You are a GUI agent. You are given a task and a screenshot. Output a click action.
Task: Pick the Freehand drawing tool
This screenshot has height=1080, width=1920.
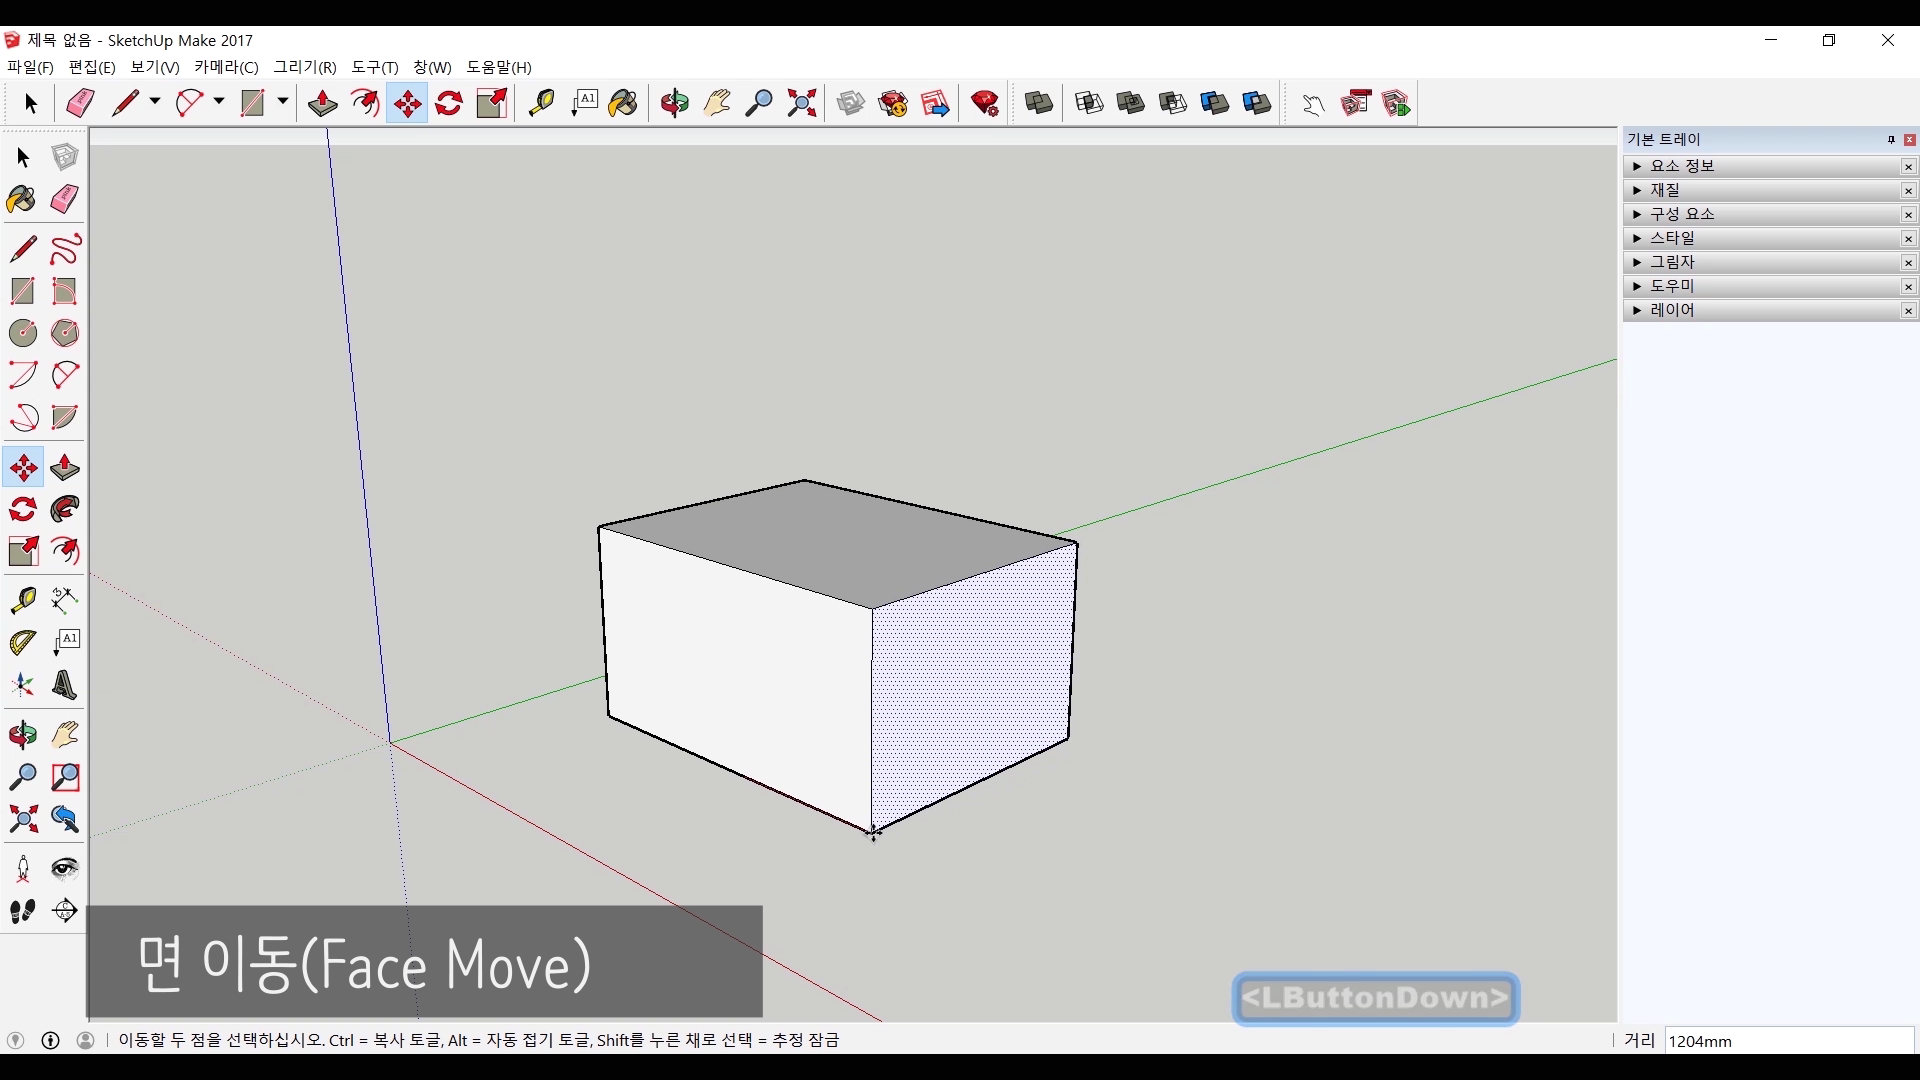(65, 248)
